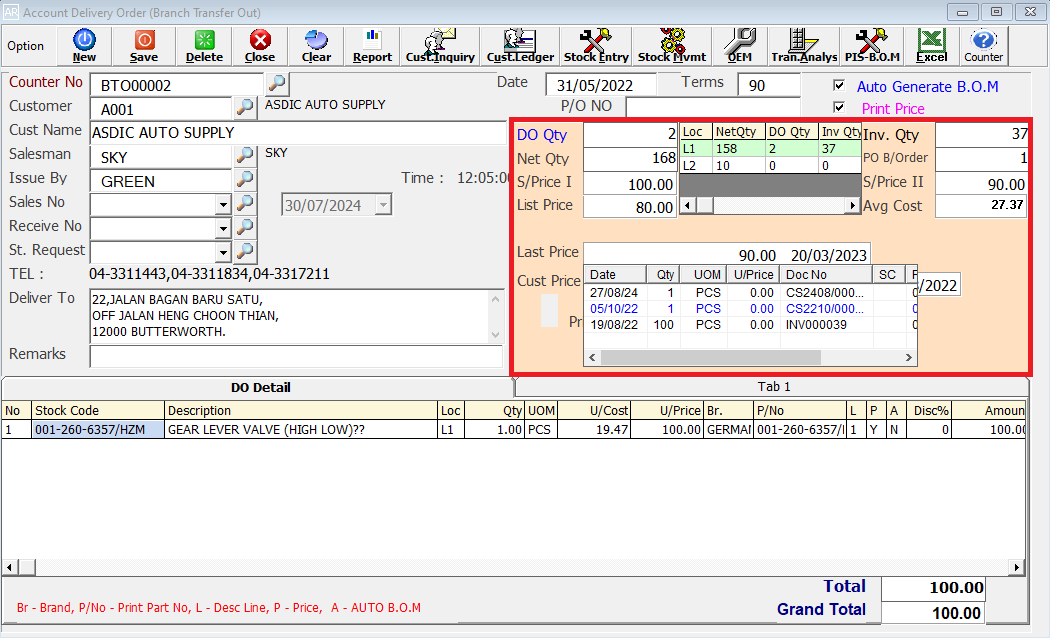Click the U/Cost column header
The image size is (1050, 638).
[594, 410]
